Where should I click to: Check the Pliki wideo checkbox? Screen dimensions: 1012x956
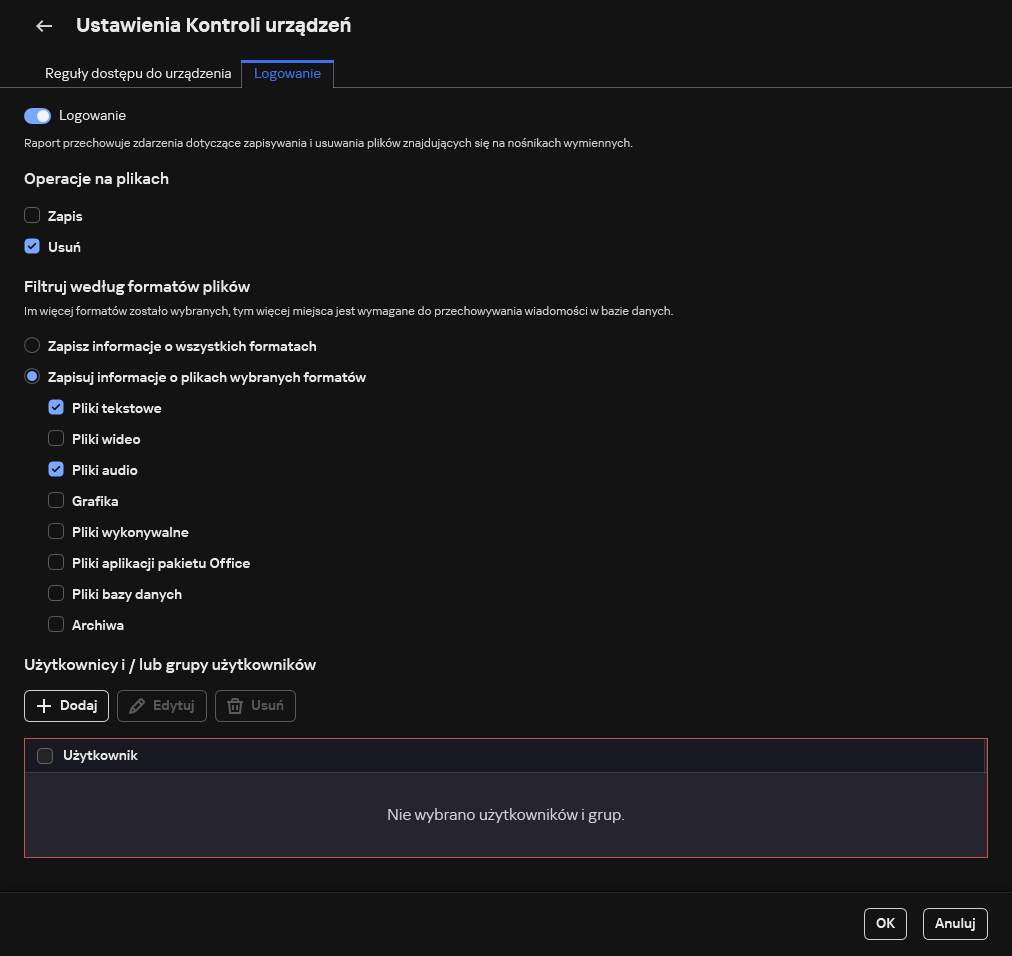click(56, 439)
